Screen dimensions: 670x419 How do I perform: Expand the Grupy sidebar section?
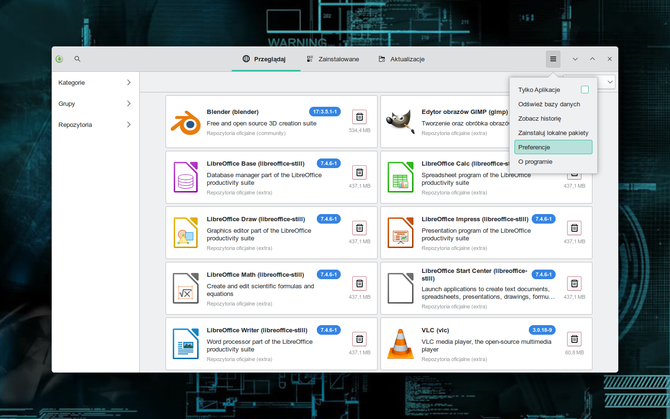click(x=95, y=103)
